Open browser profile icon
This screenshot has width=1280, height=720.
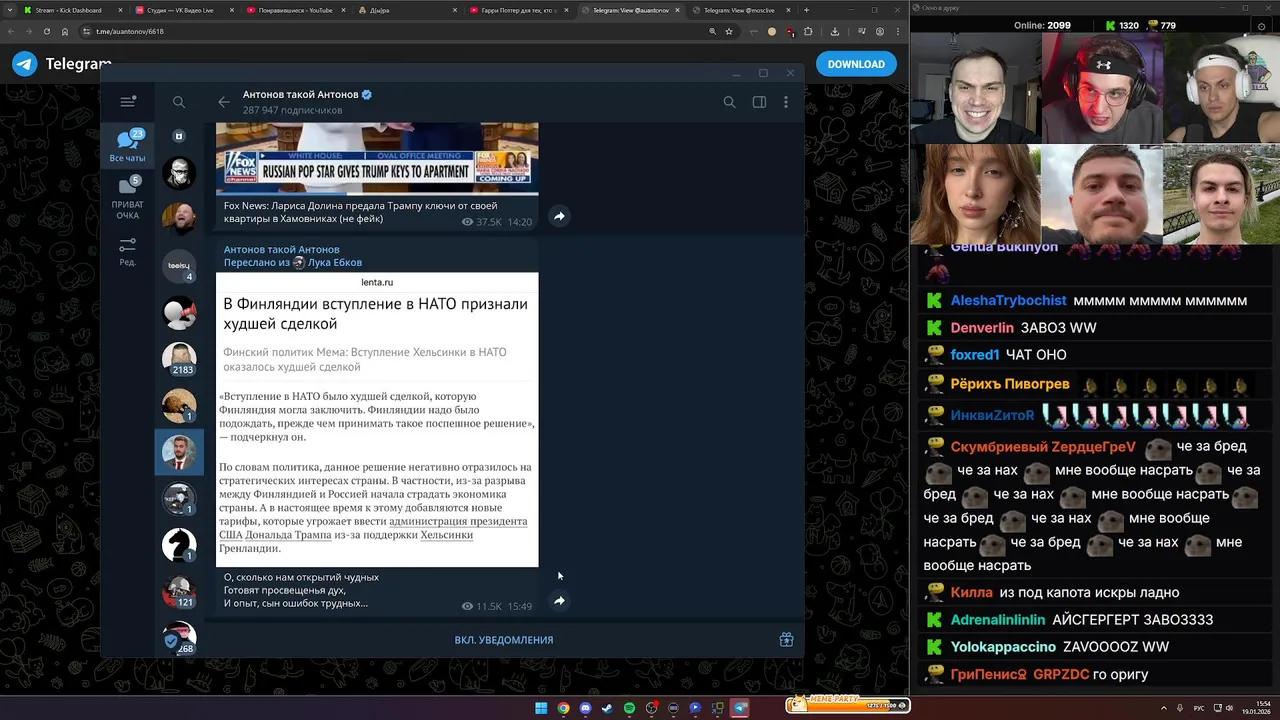880,31
